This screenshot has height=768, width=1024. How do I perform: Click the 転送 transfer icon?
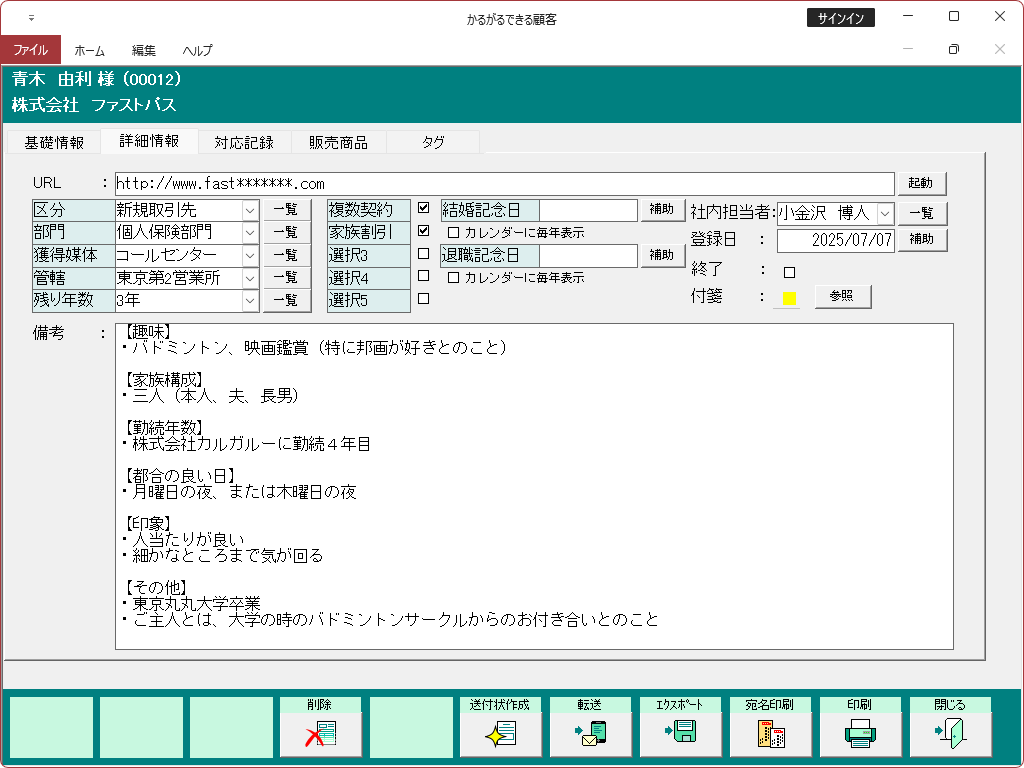pos(590,734)
